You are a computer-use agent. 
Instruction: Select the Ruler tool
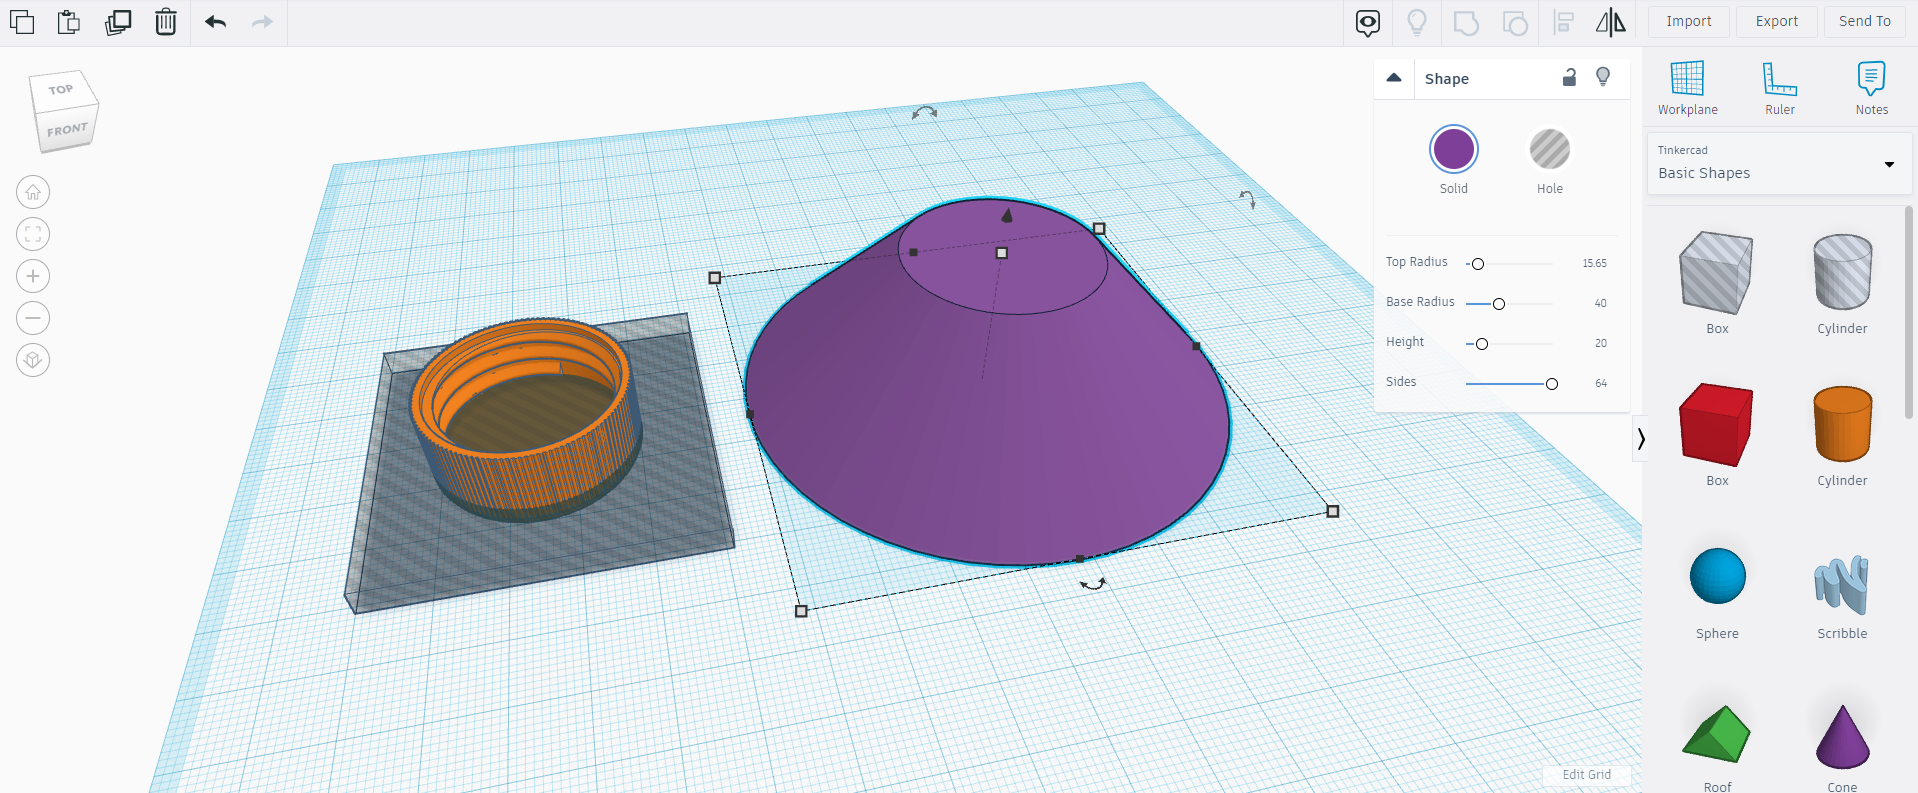[1780, 88]
